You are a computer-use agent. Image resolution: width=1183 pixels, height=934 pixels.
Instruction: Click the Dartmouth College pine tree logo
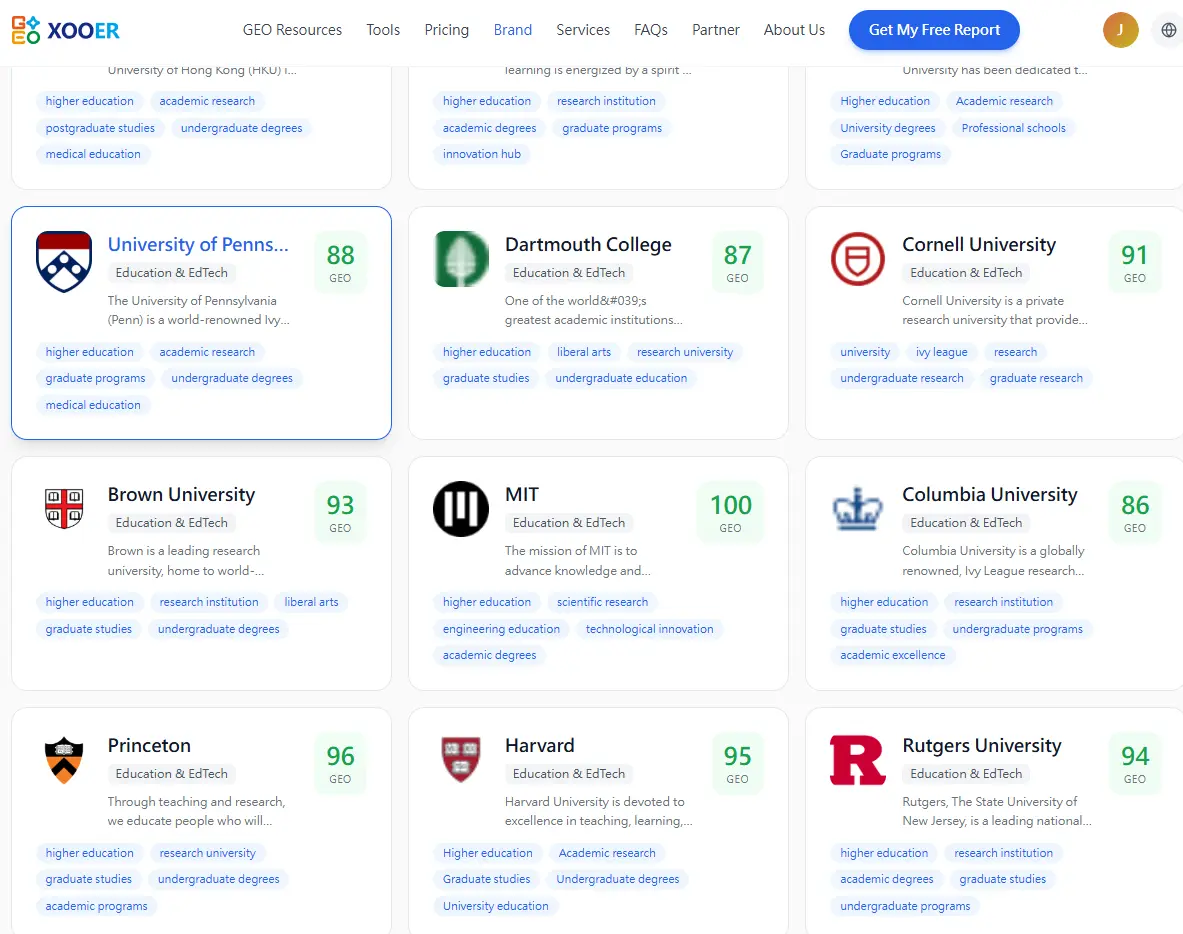[x=462, y=259]
